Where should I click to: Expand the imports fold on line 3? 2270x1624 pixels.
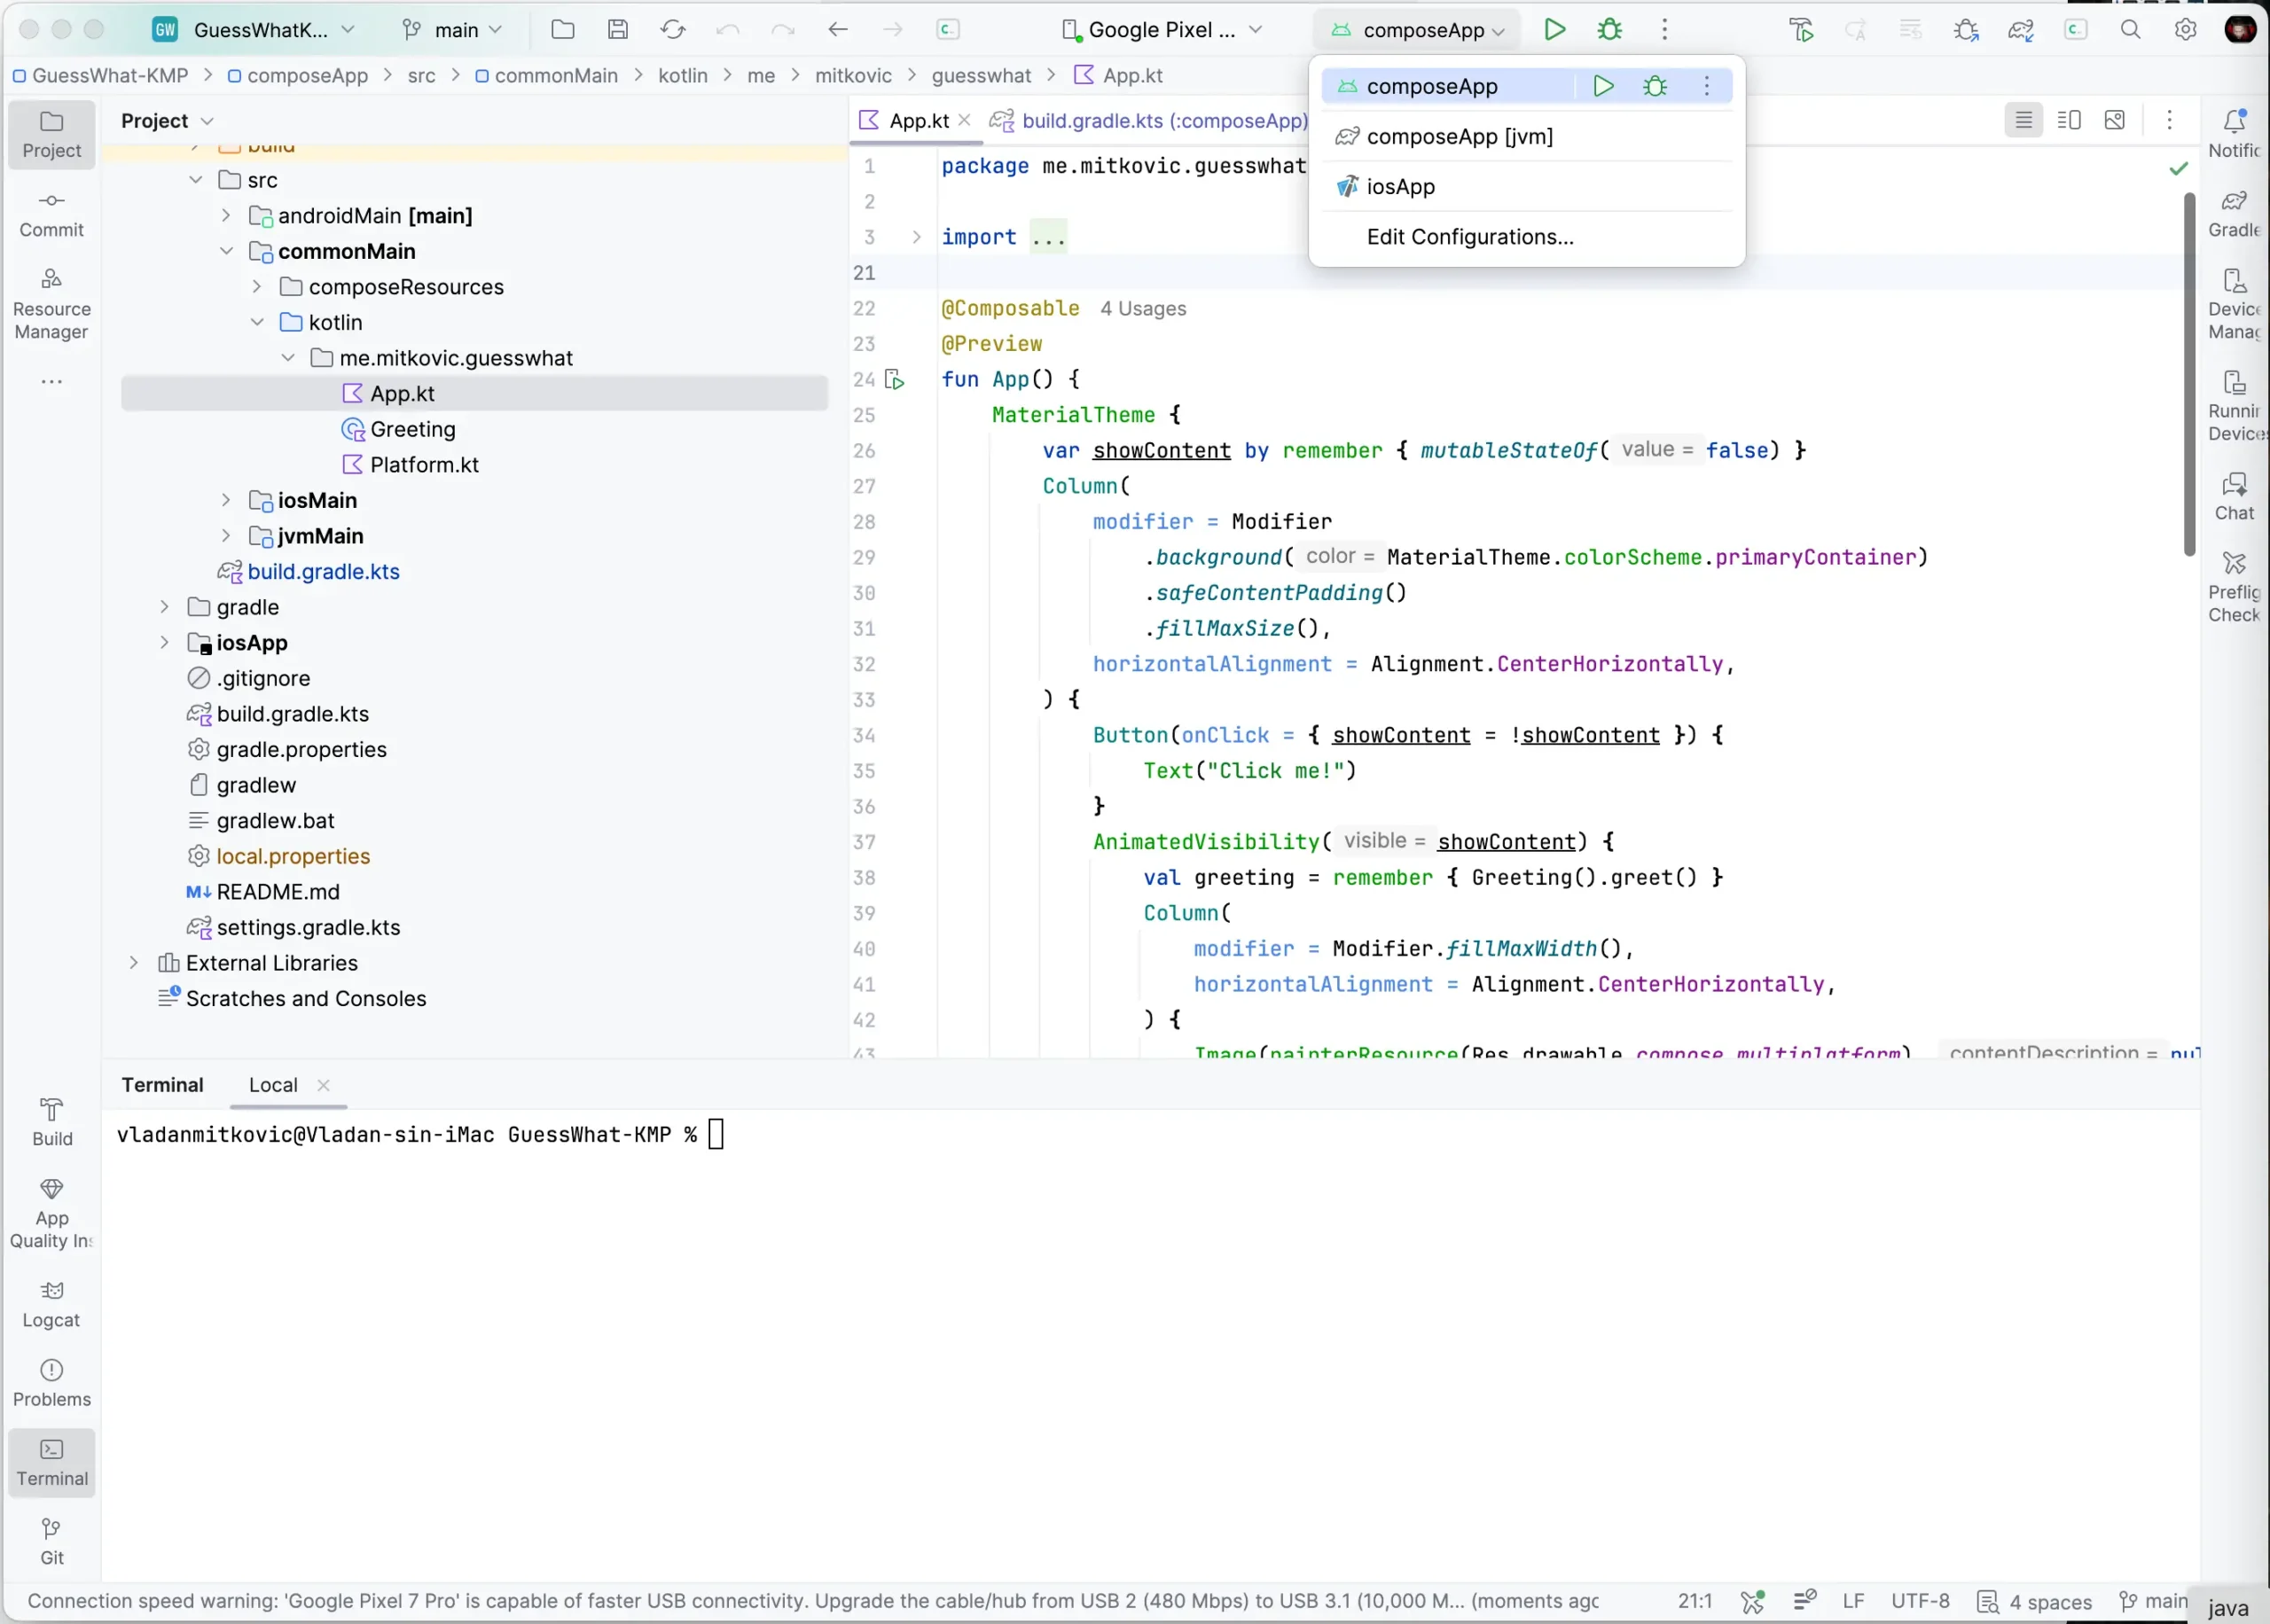pos(916,237)
